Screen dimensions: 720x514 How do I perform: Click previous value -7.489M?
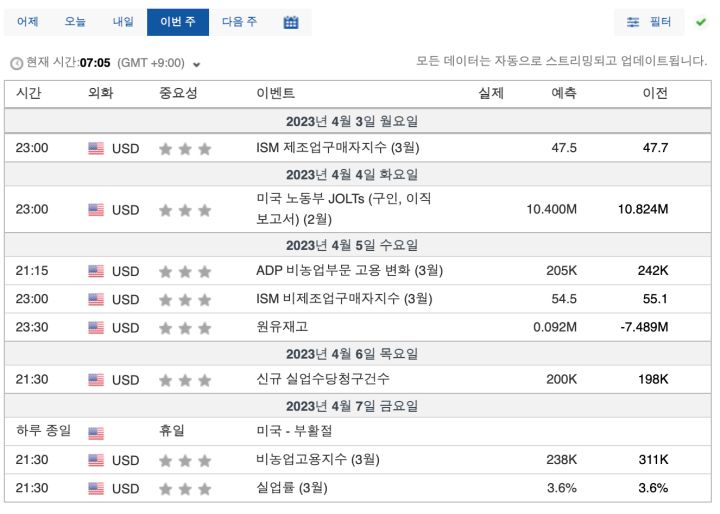point(644,328)
